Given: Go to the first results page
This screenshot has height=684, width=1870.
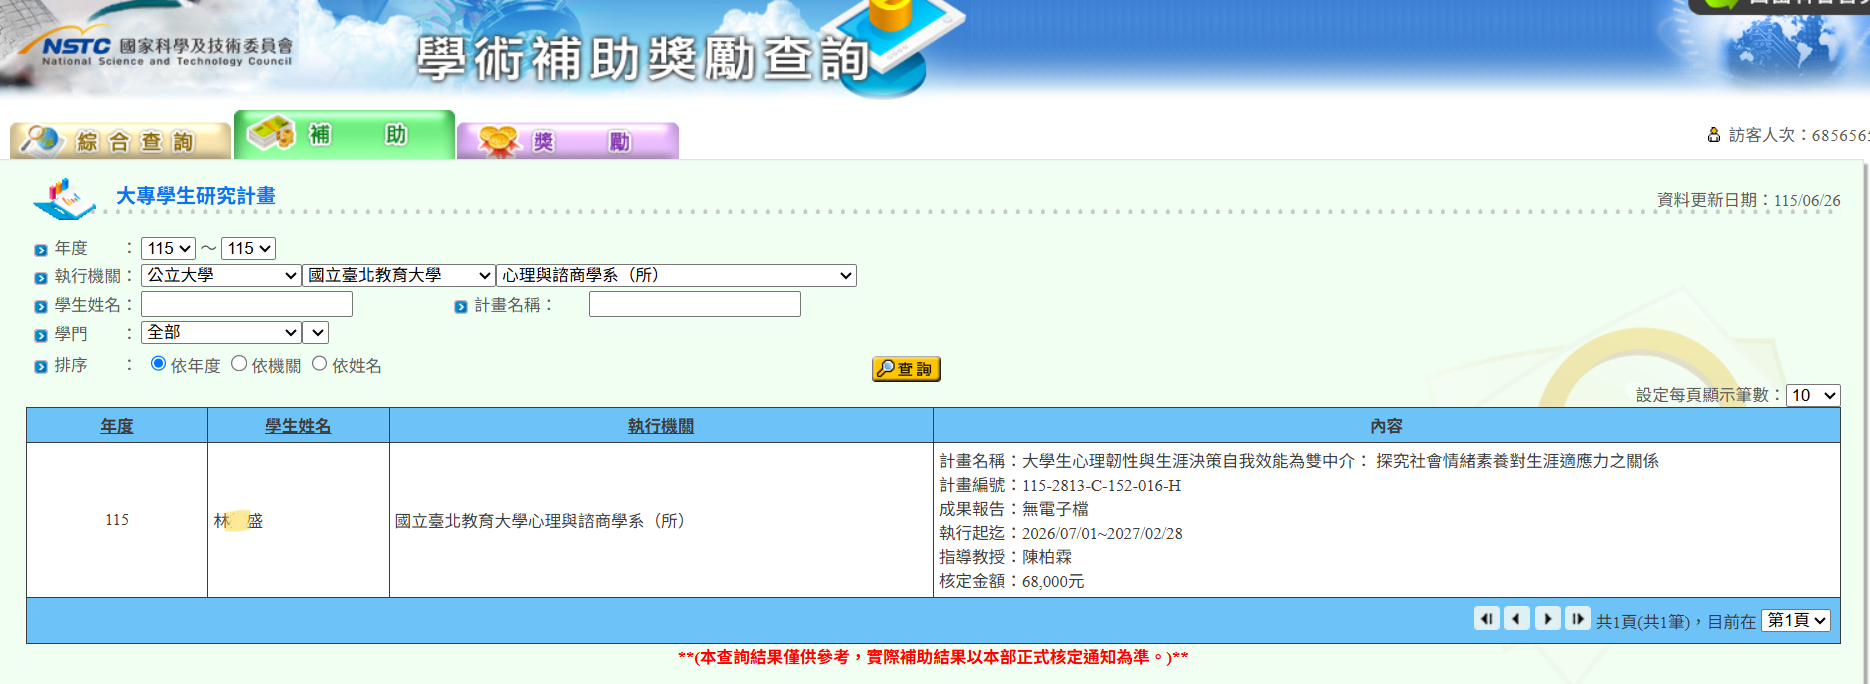Looking at the screenshot, I should pyautogui.click(x=1487, y=619).
